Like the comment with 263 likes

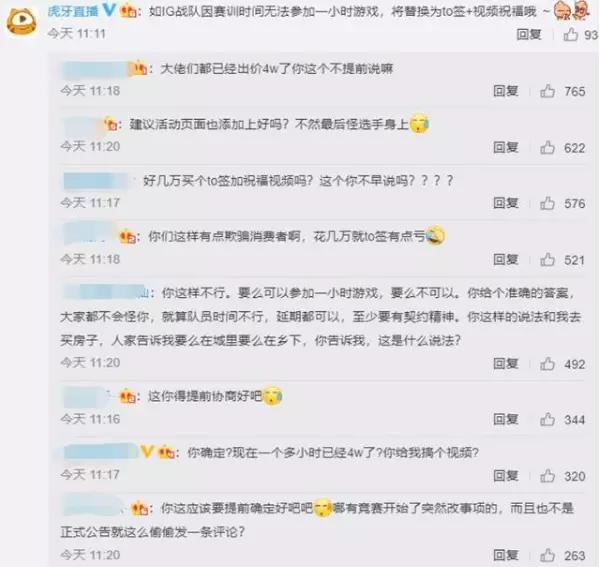click(x=547, y=555)
